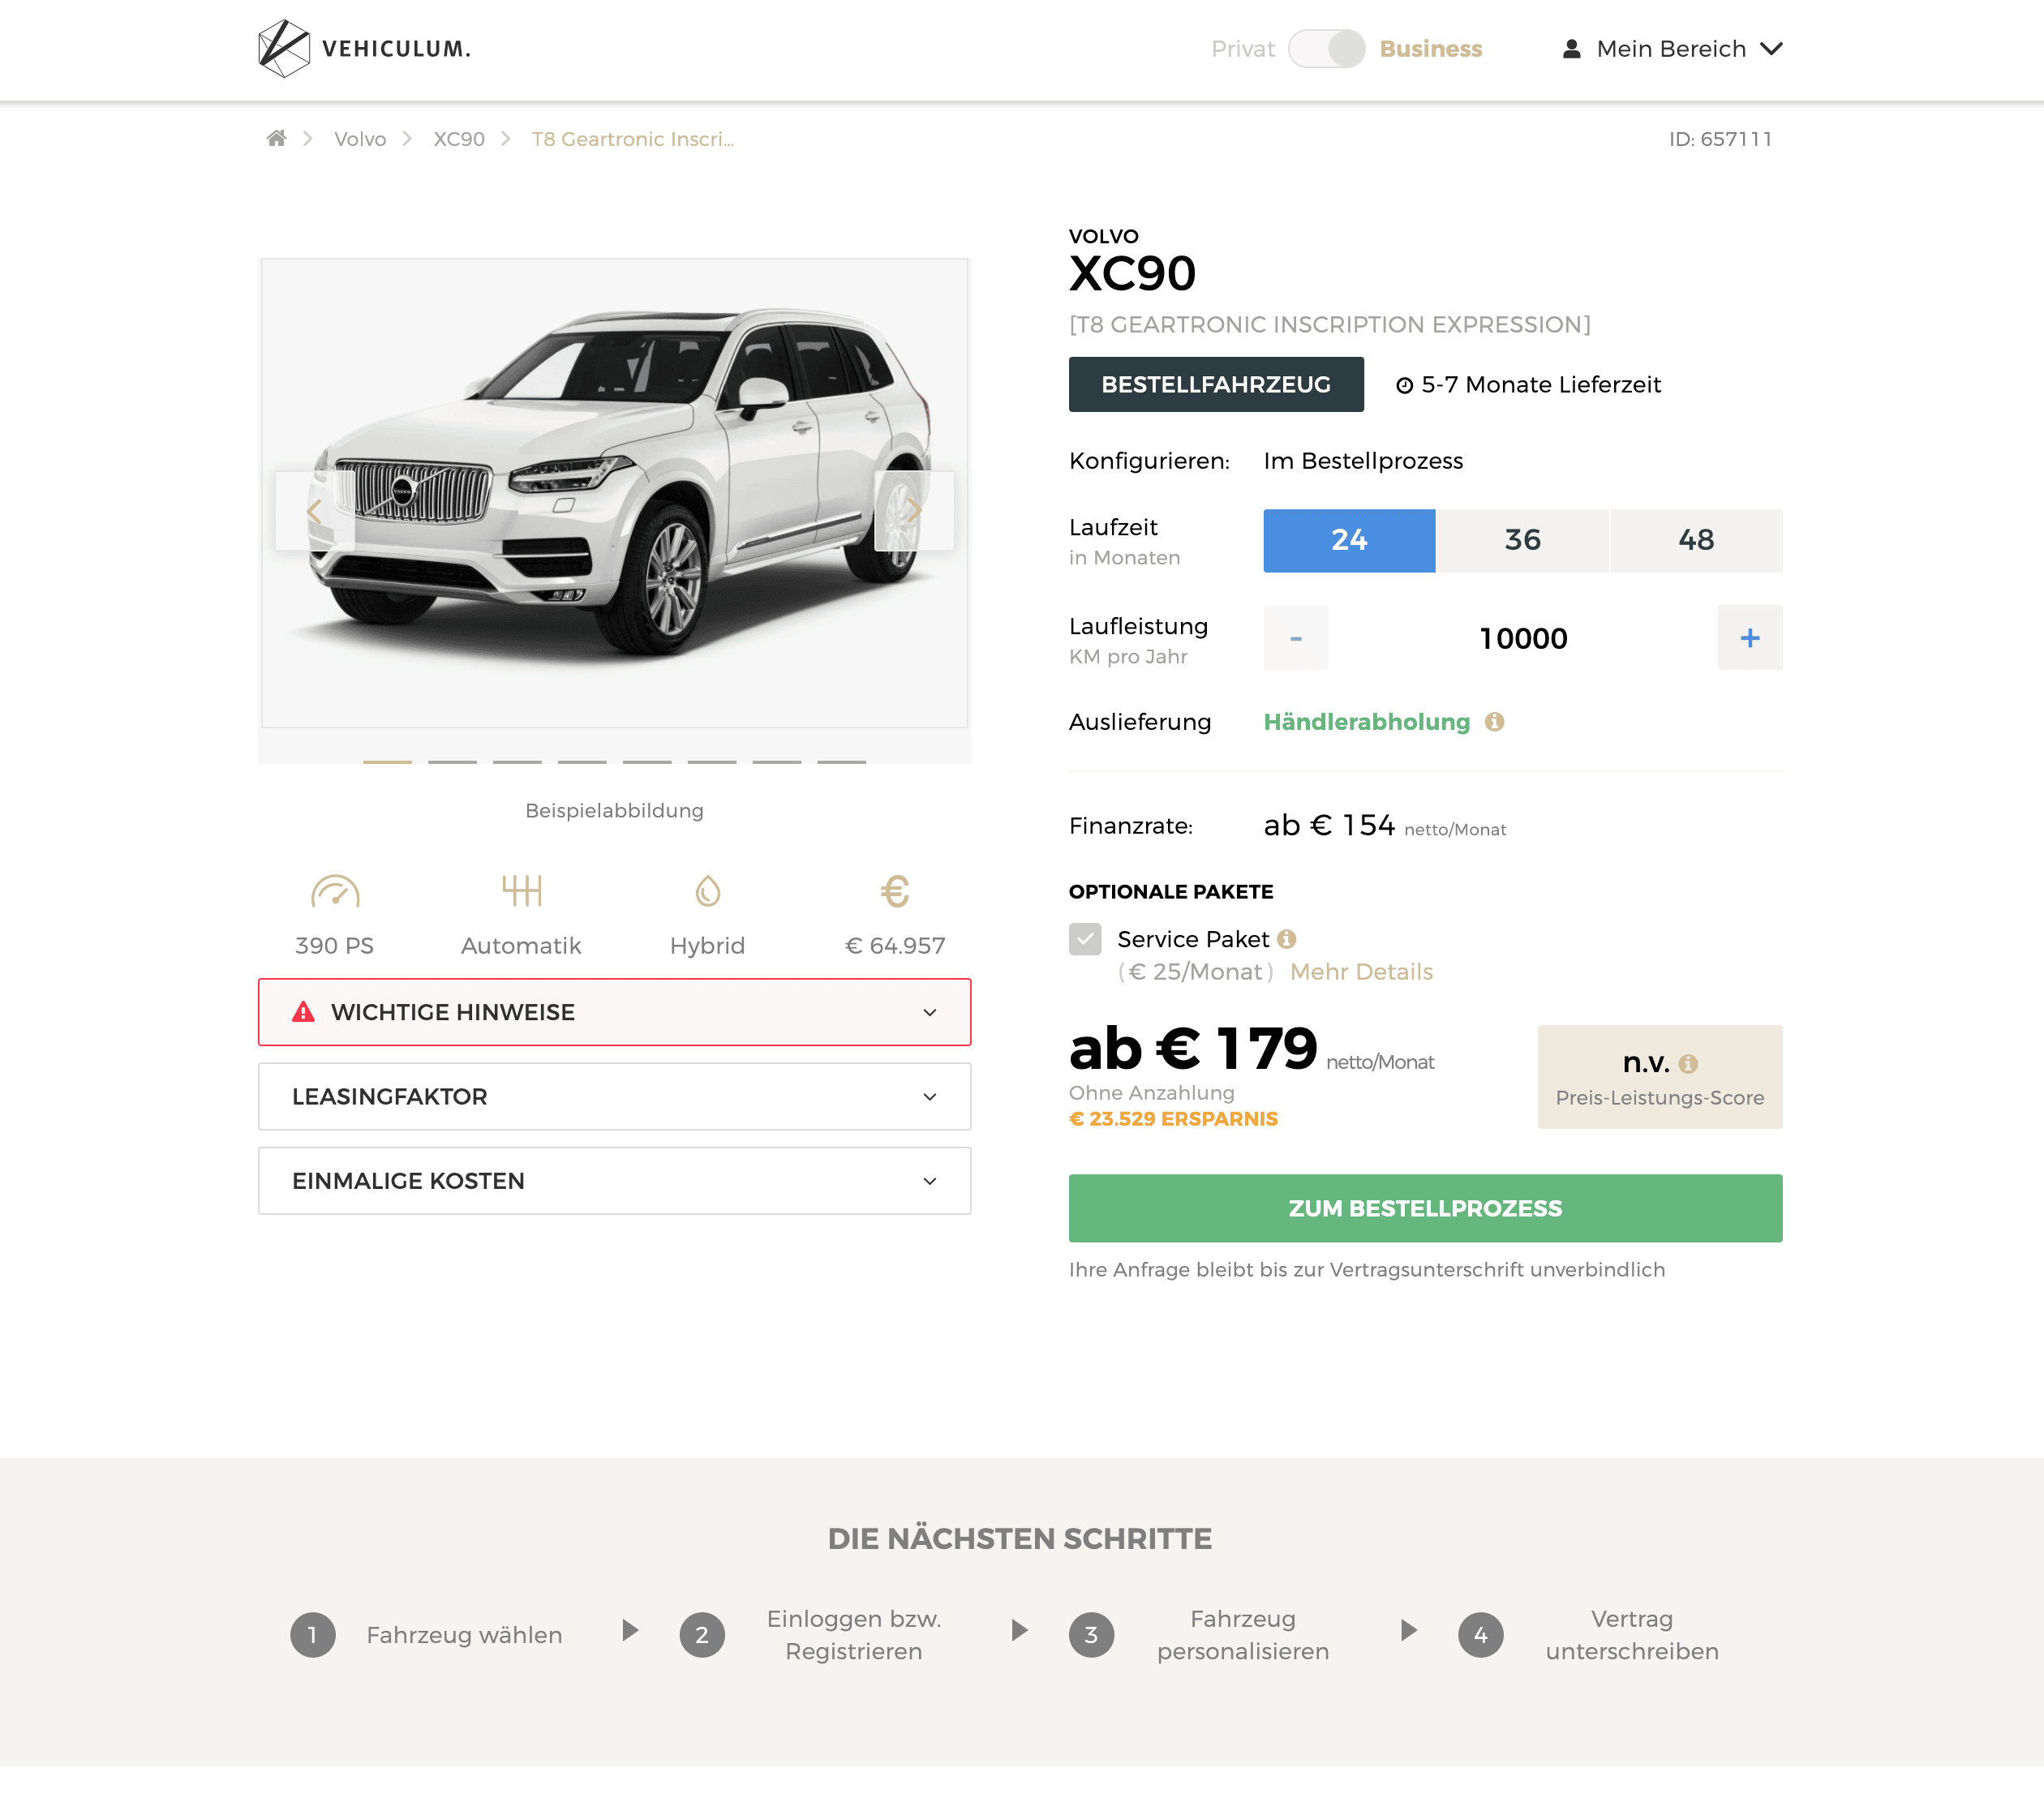Open Service Paket info icon
Screen dimensions: 2044x1815
tap(1286, 939)
